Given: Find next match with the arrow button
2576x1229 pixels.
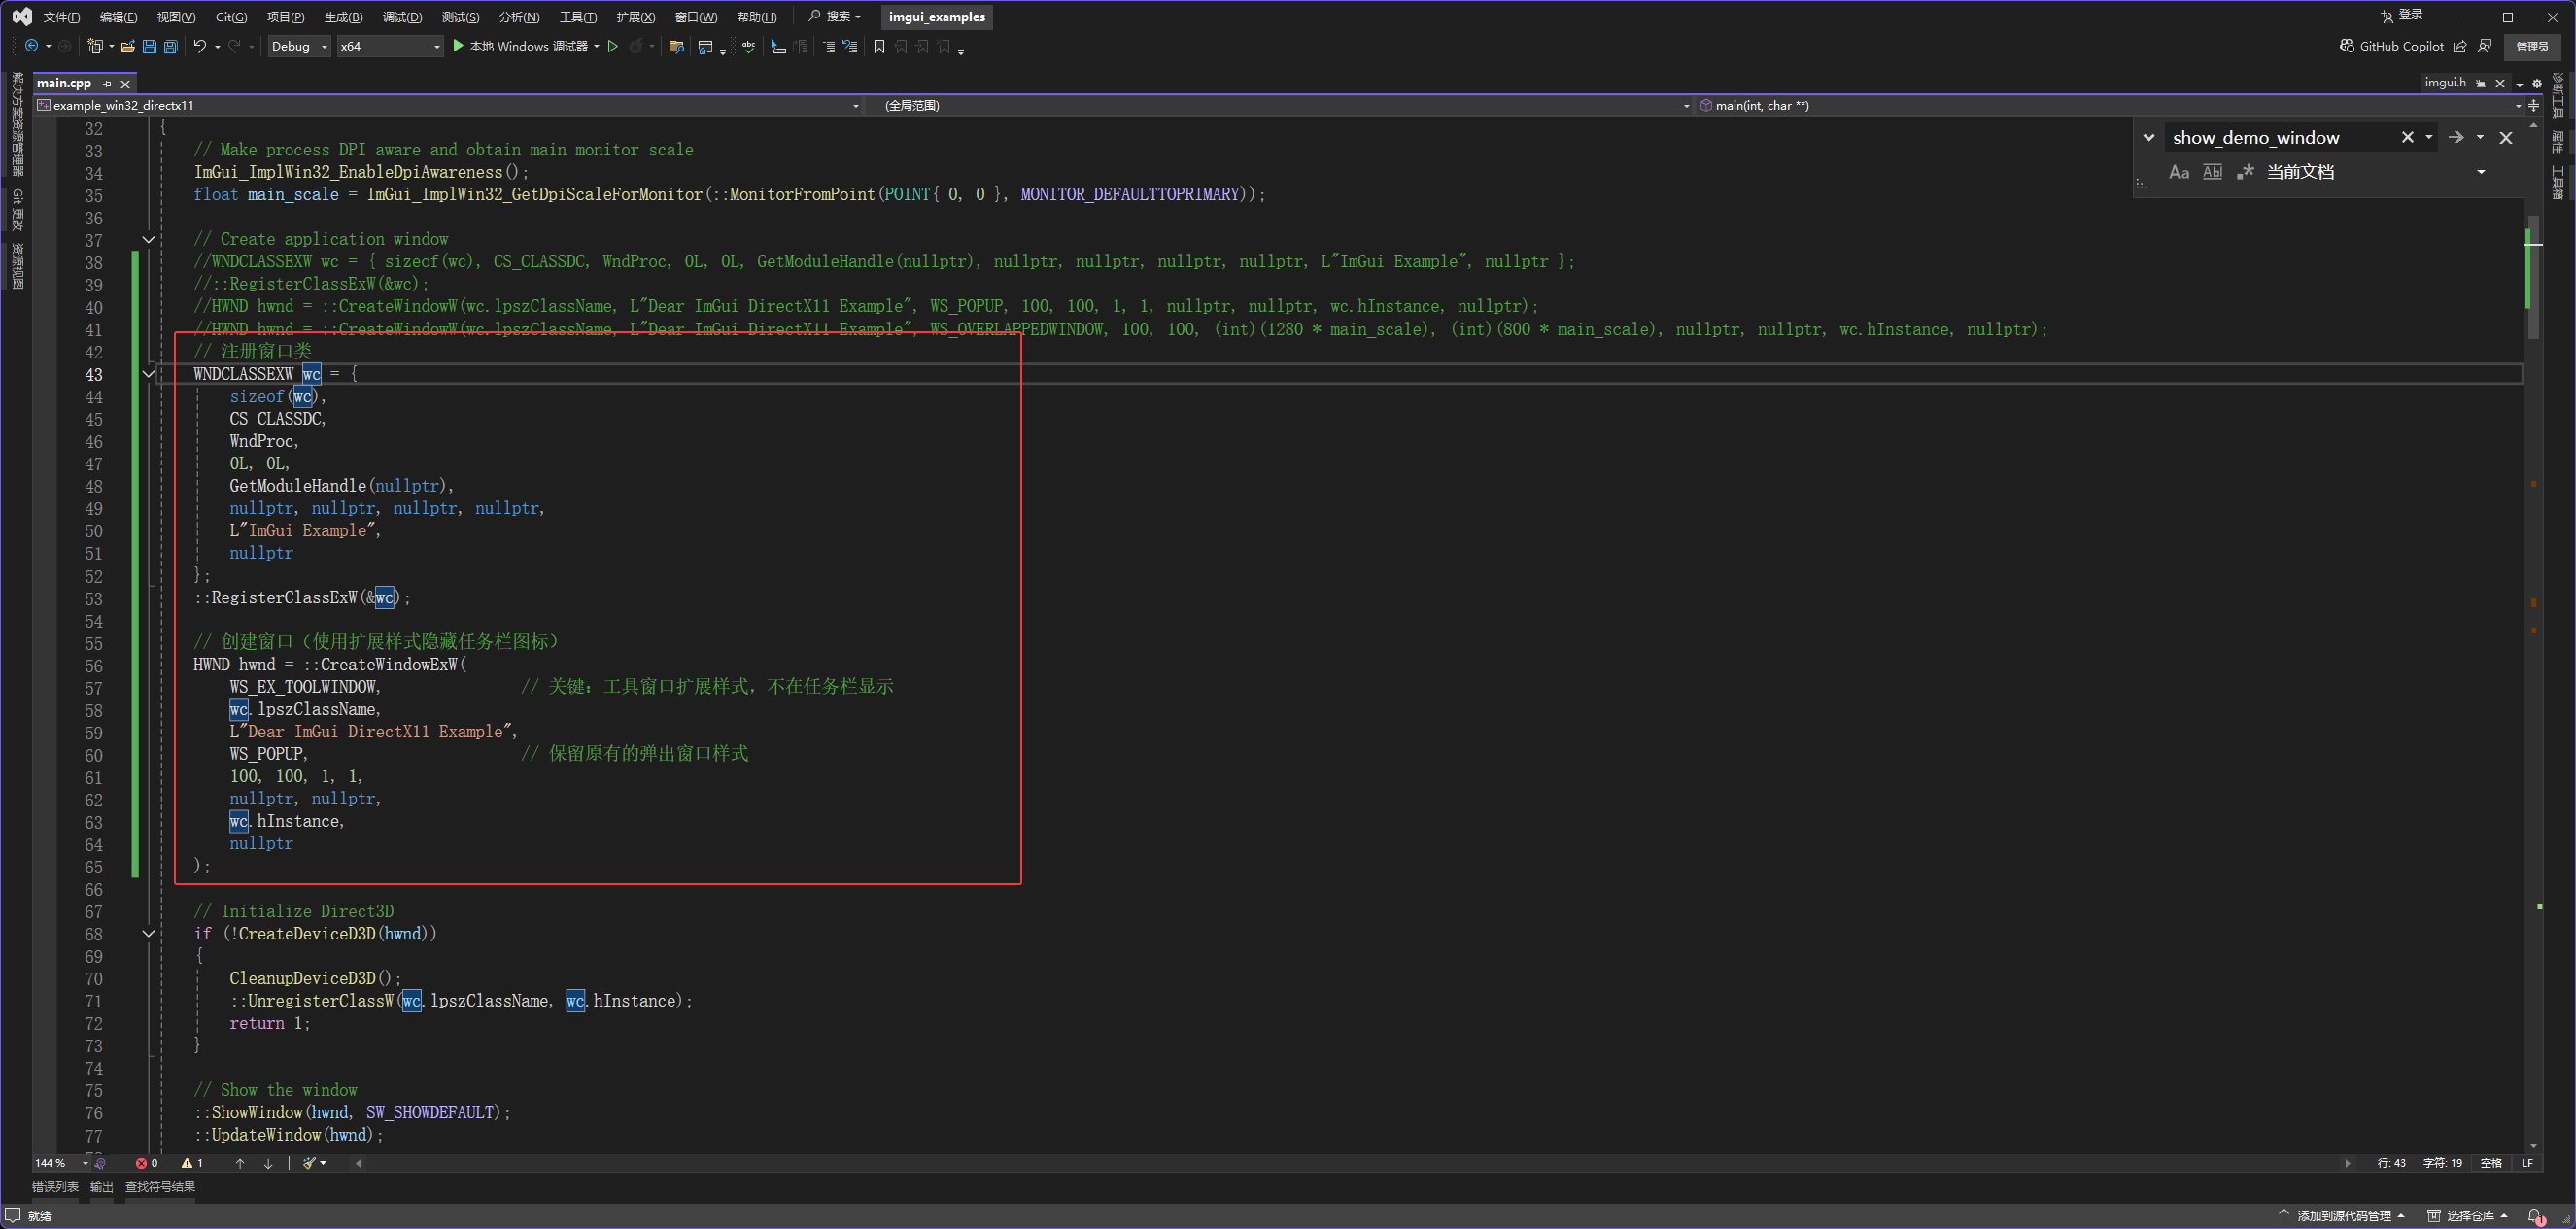Looking at the screenshot, I should coord(2456,137).
